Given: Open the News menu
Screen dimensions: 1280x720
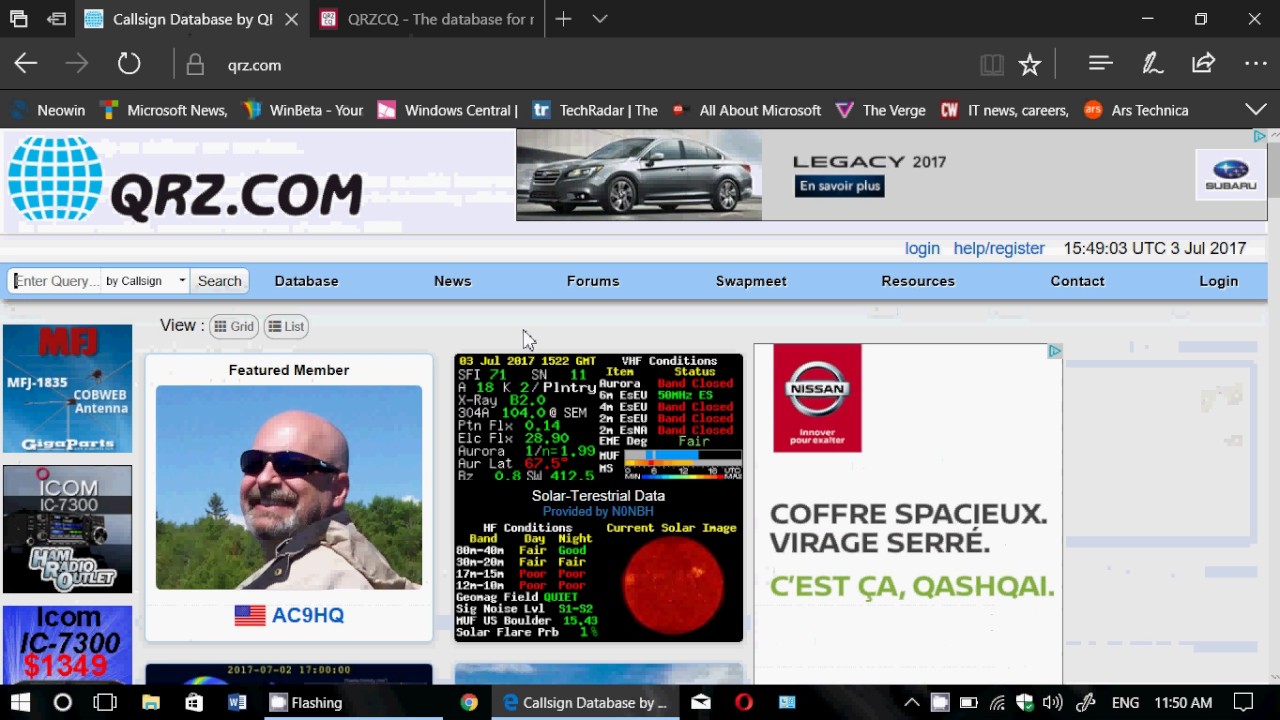Looking at the screenshot, I should click(x=452, y=281).
